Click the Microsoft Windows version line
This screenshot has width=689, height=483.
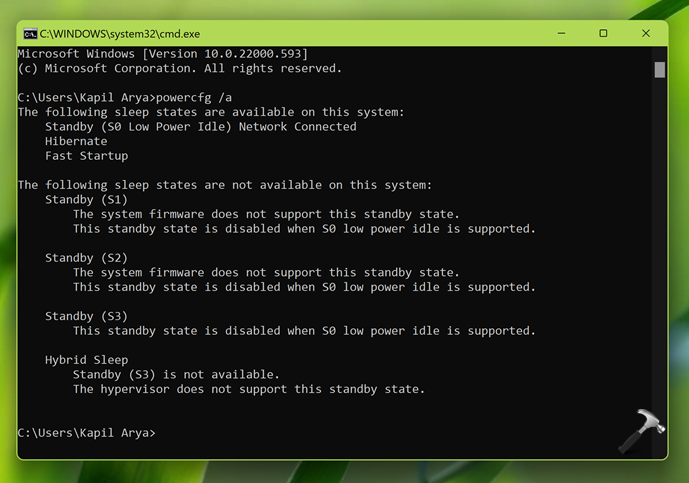pos(163,53)
